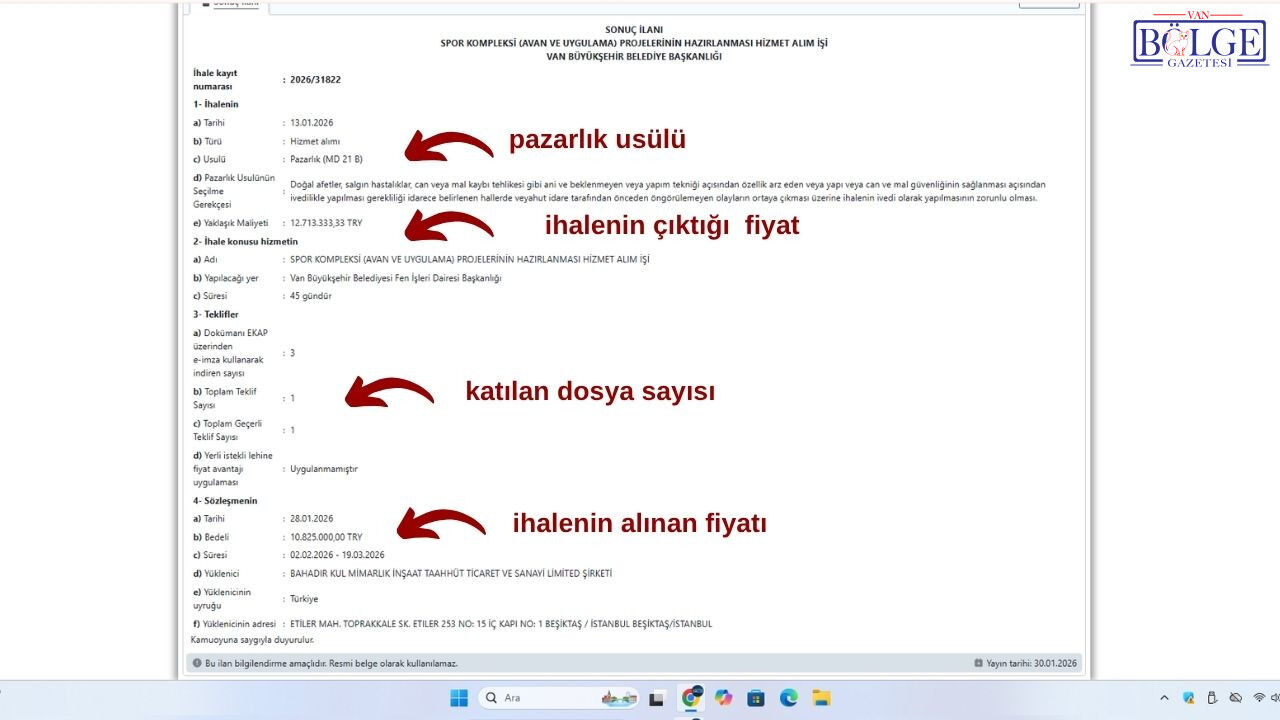
Task: Click the Usulü value Pazarlık (MD 21 B)
Action: point(327,159)
